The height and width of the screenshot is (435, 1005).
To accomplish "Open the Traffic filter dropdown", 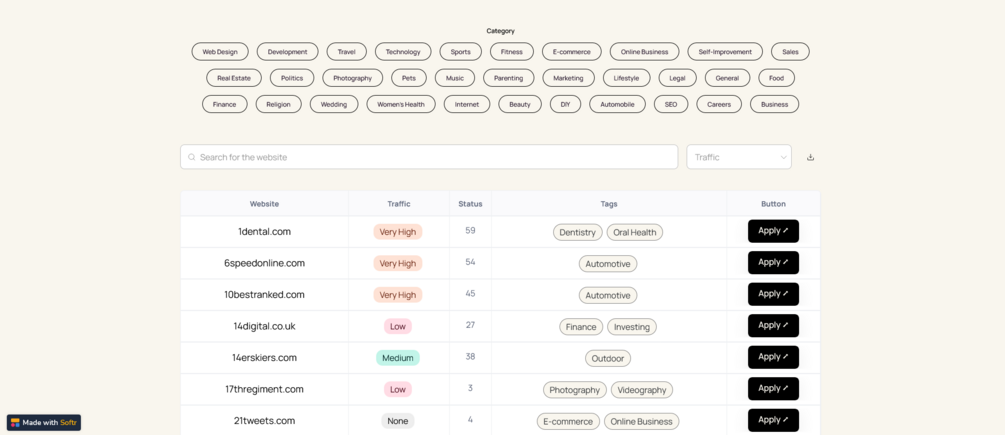I will [x=738, y=157].
